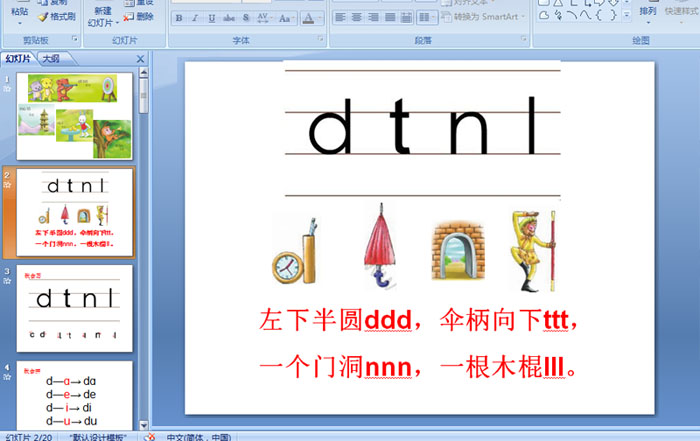Open the 排列 arrange menu

click(x=648, y=13)
